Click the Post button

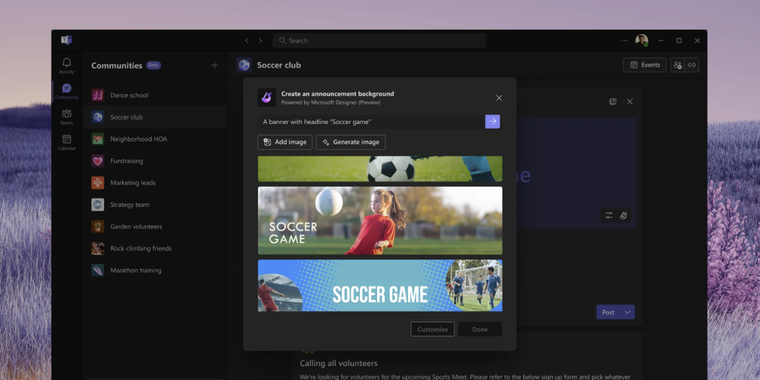(608, 312)
